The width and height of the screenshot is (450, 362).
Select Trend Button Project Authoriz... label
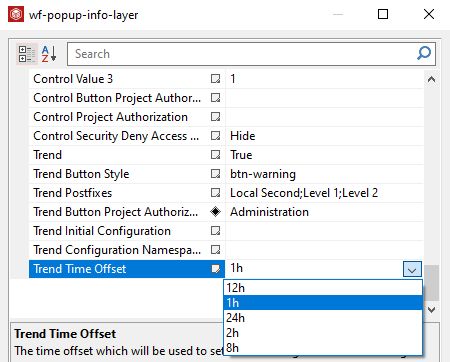point(116,212)
